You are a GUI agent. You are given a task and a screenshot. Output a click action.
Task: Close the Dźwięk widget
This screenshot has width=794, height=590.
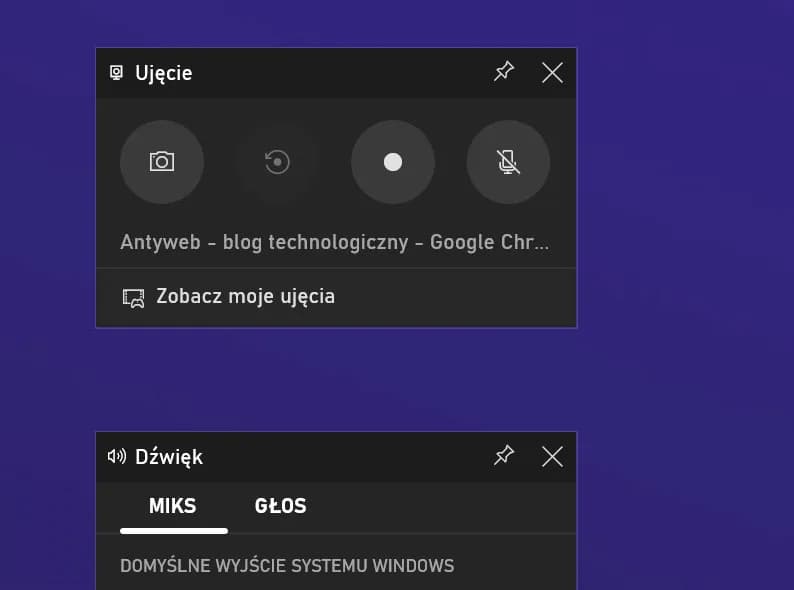pyautogui.click(x=552, y=456)
